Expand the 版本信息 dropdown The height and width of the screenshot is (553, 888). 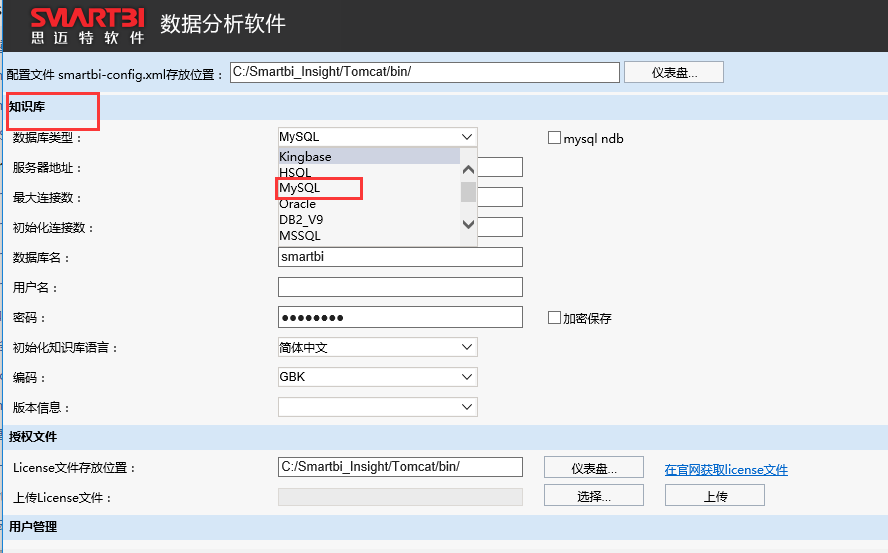pos(378,407)
